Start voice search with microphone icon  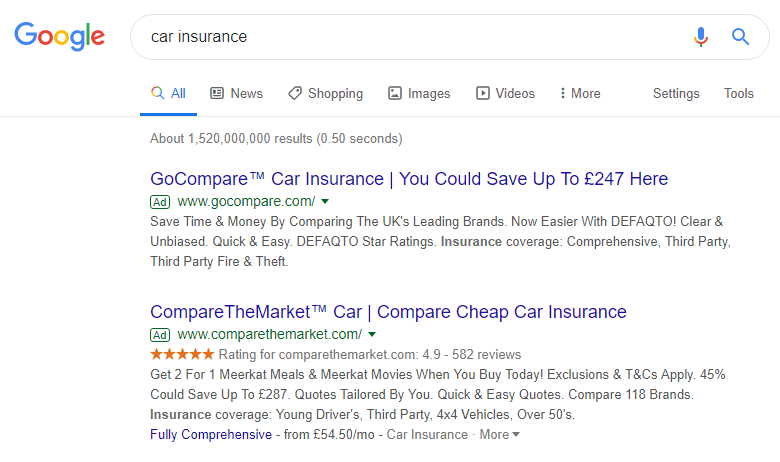tap(700, 36)
